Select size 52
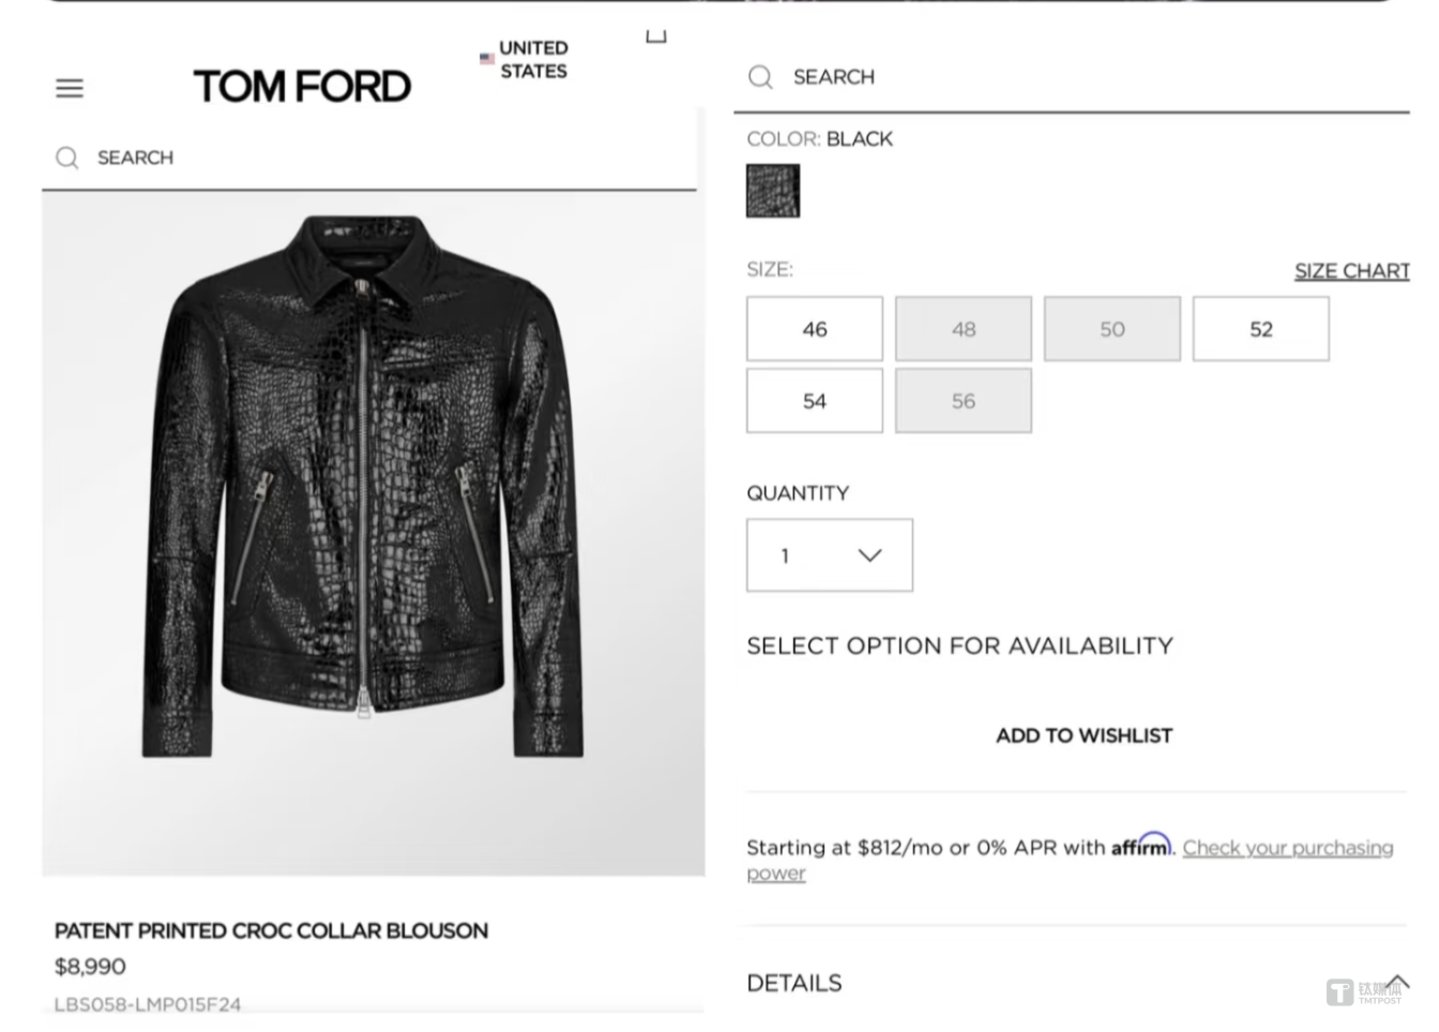 1260,329
